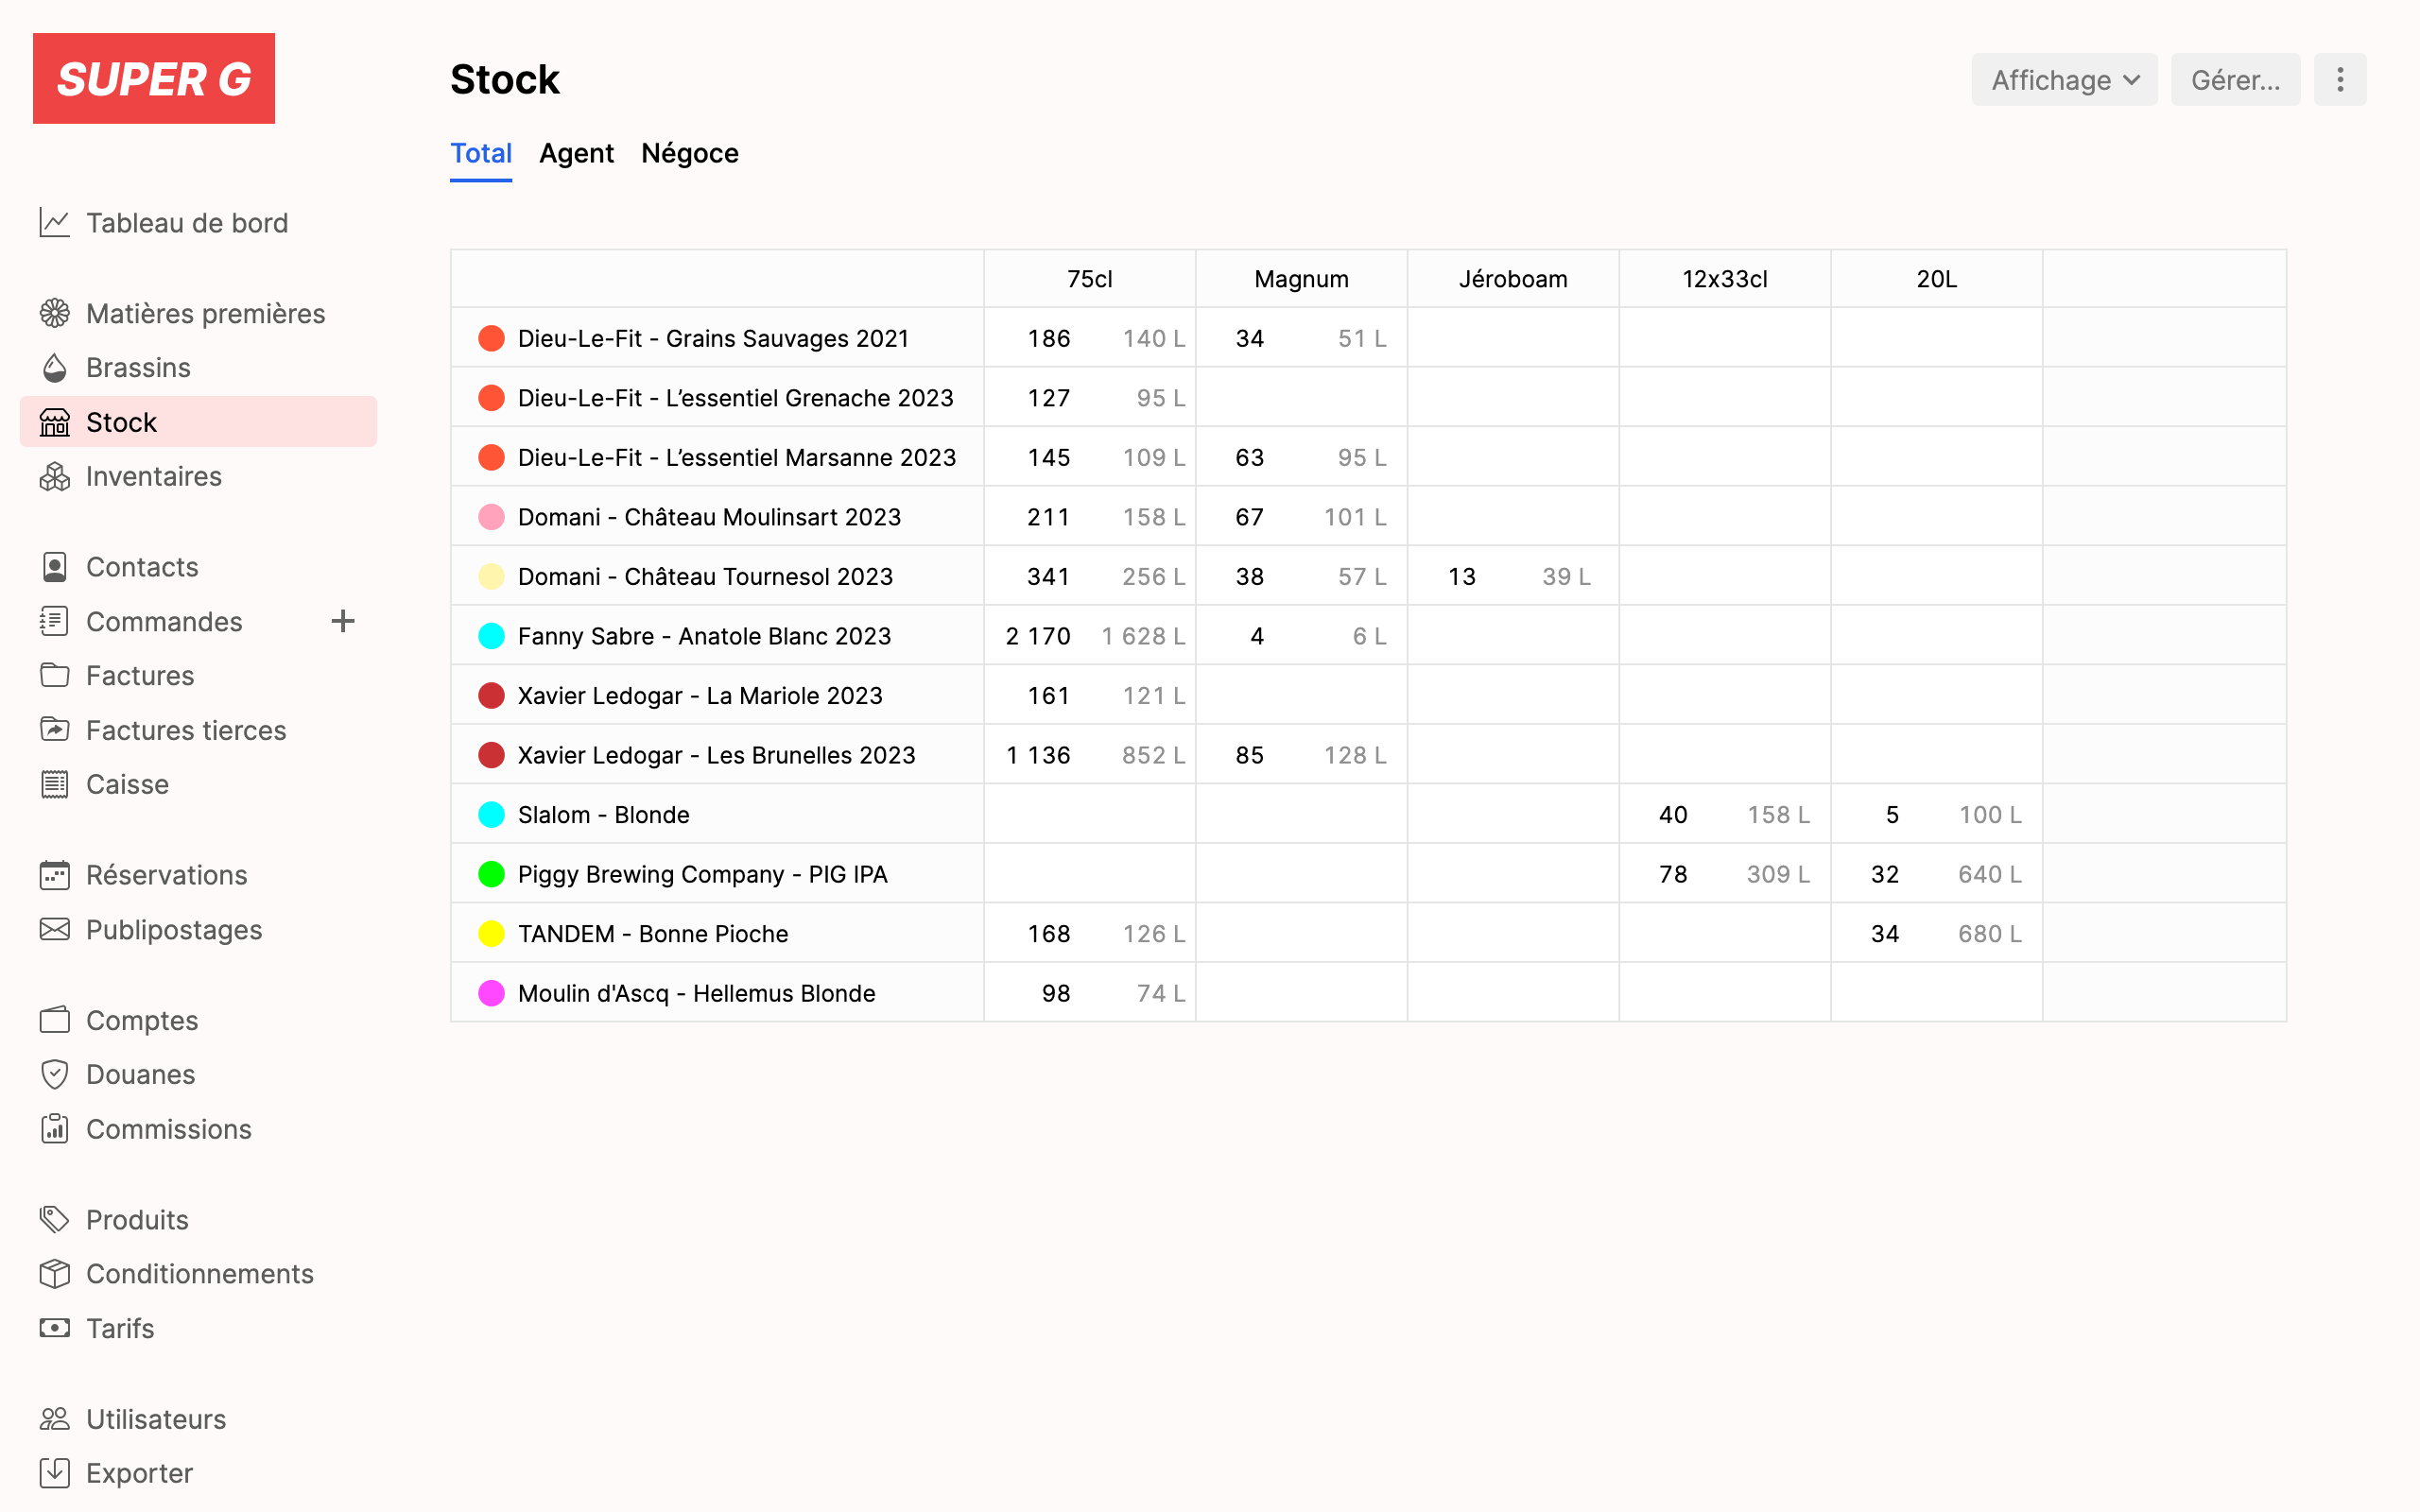Click the Conditionnements box icon
The width and height of the screenshot is (2420, 1512).
[55, 1274]
